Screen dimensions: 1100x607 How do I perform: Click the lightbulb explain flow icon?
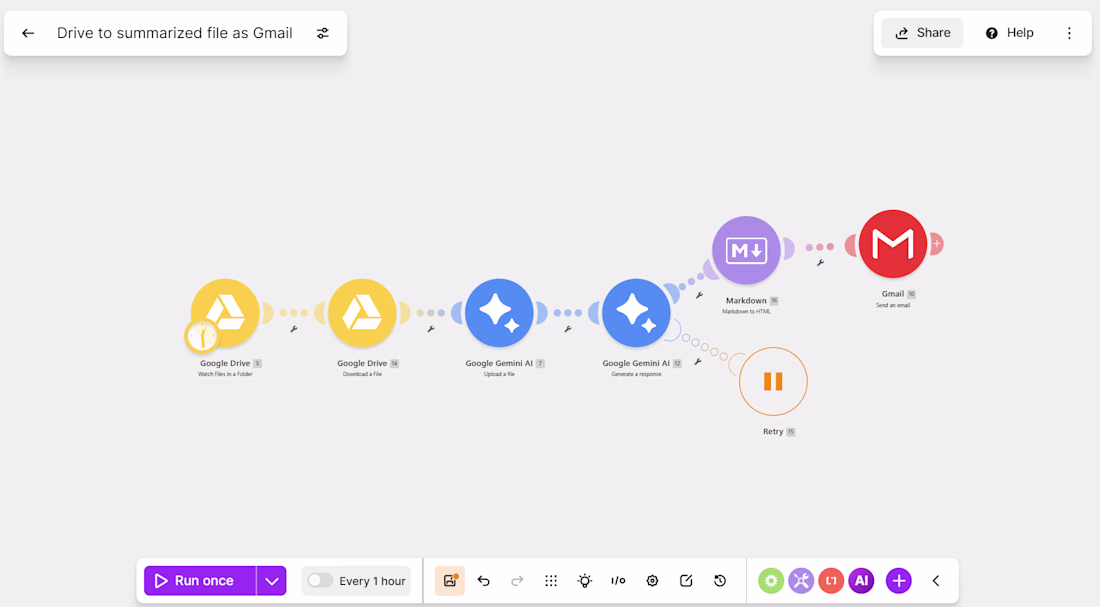tap(584, 581)
